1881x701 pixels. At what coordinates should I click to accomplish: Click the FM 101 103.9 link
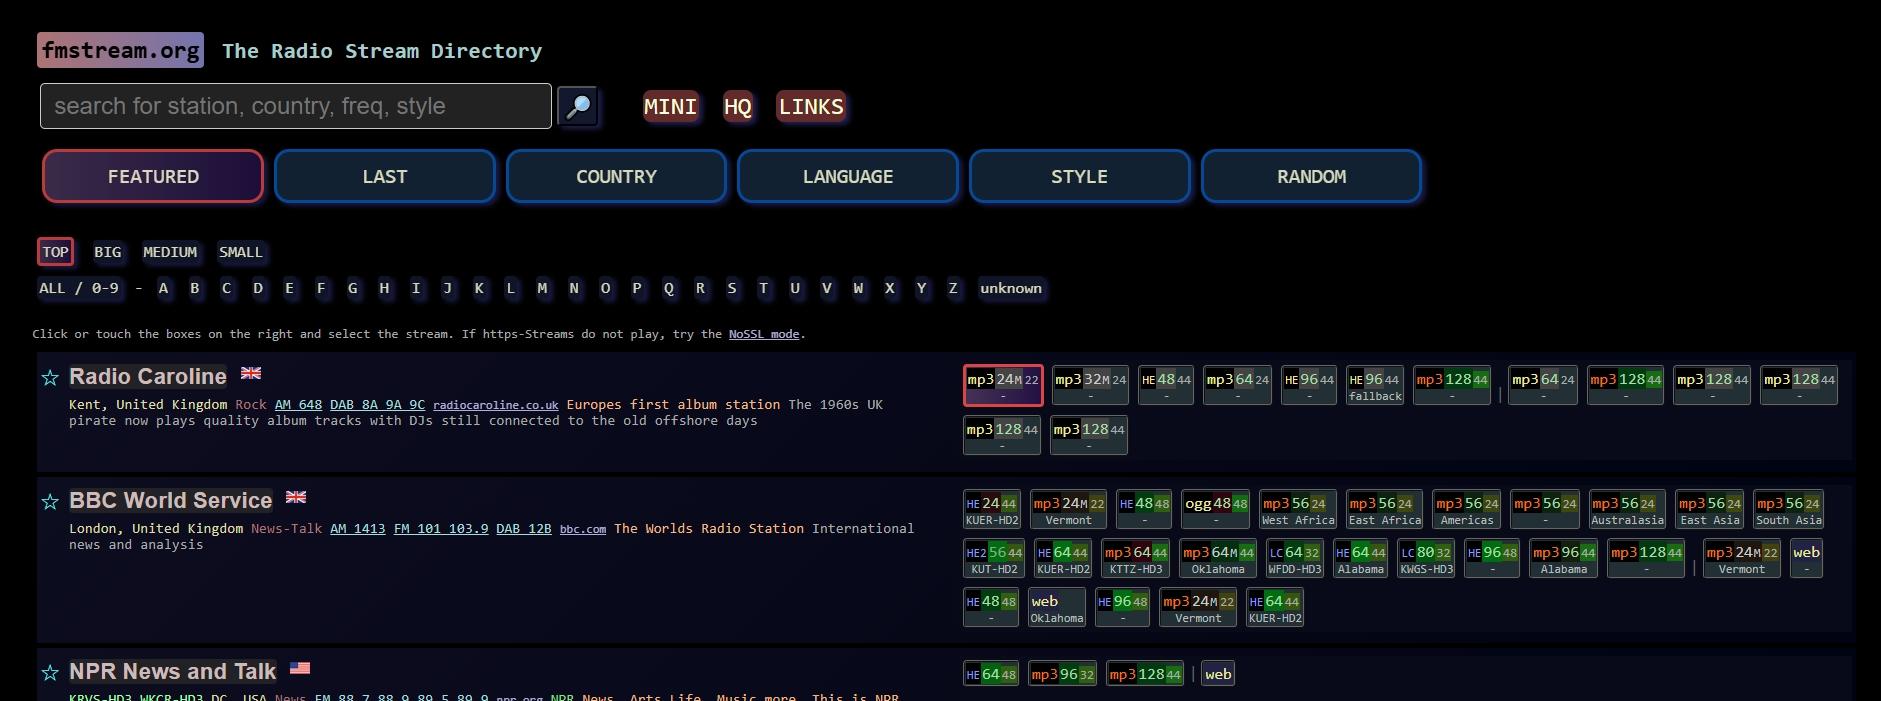tap(441, 529)
